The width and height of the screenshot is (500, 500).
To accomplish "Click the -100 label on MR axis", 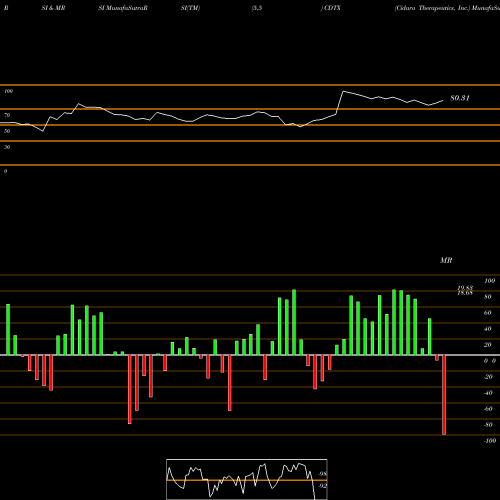I will (x=489, y=441).
